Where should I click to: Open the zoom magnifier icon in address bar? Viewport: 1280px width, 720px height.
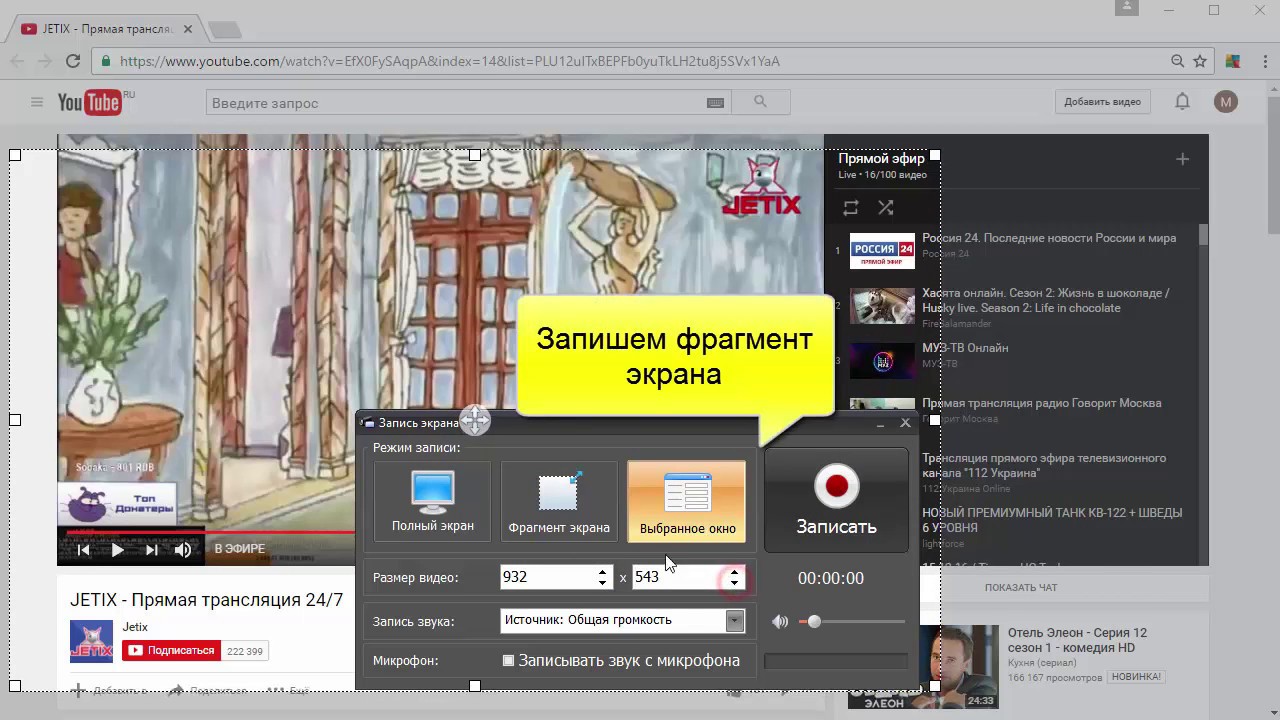coord(1178,61)
